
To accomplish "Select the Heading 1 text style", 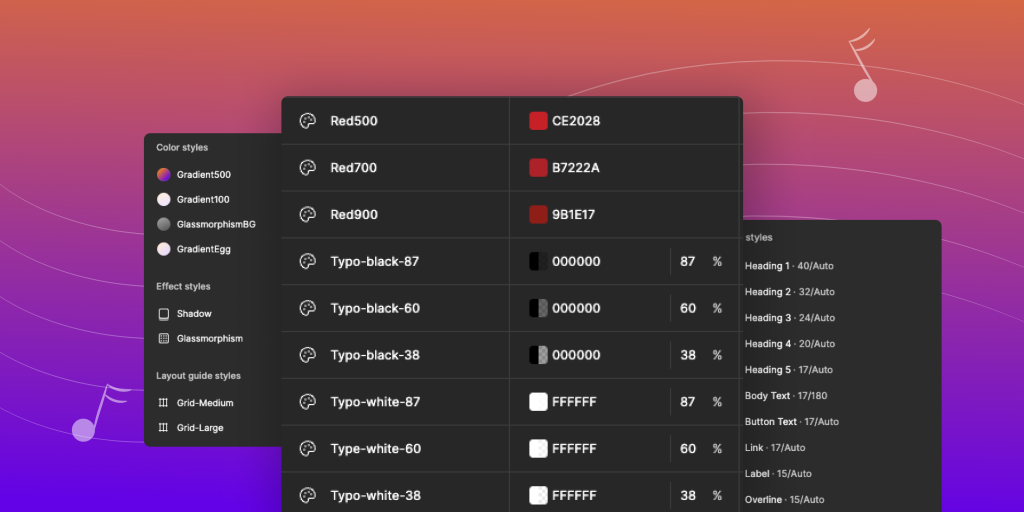I will coord(789,266).
